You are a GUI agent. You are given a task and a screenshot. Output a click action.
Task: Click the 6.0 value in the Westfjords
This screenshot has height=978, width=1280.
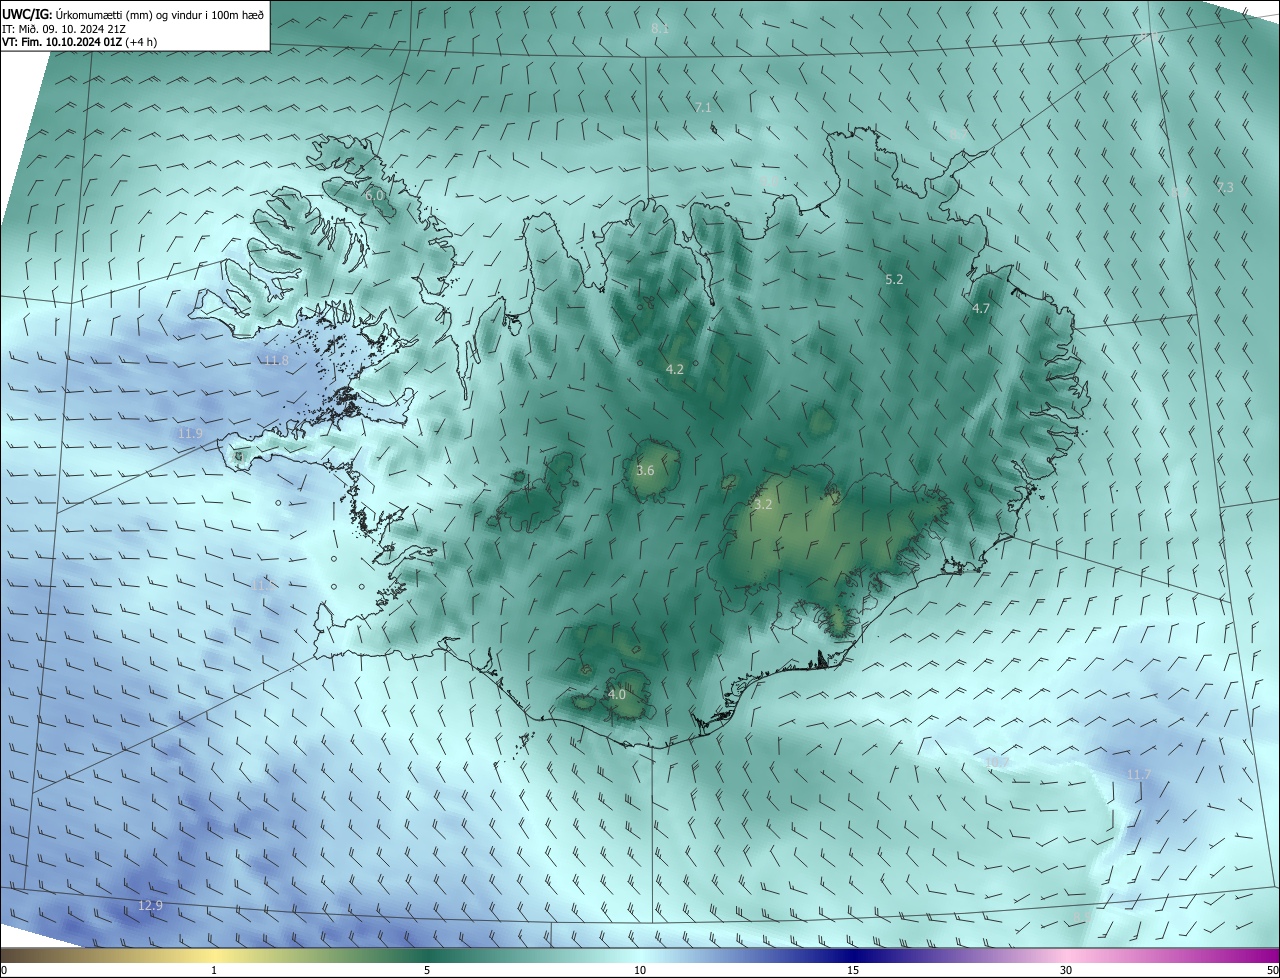(374, 196)
